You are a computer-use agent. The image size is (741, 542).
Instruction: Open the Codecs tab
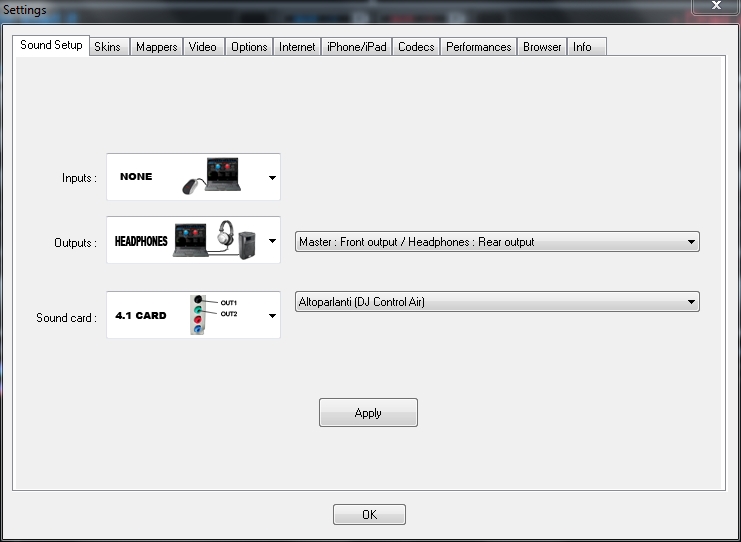(416, 47)
